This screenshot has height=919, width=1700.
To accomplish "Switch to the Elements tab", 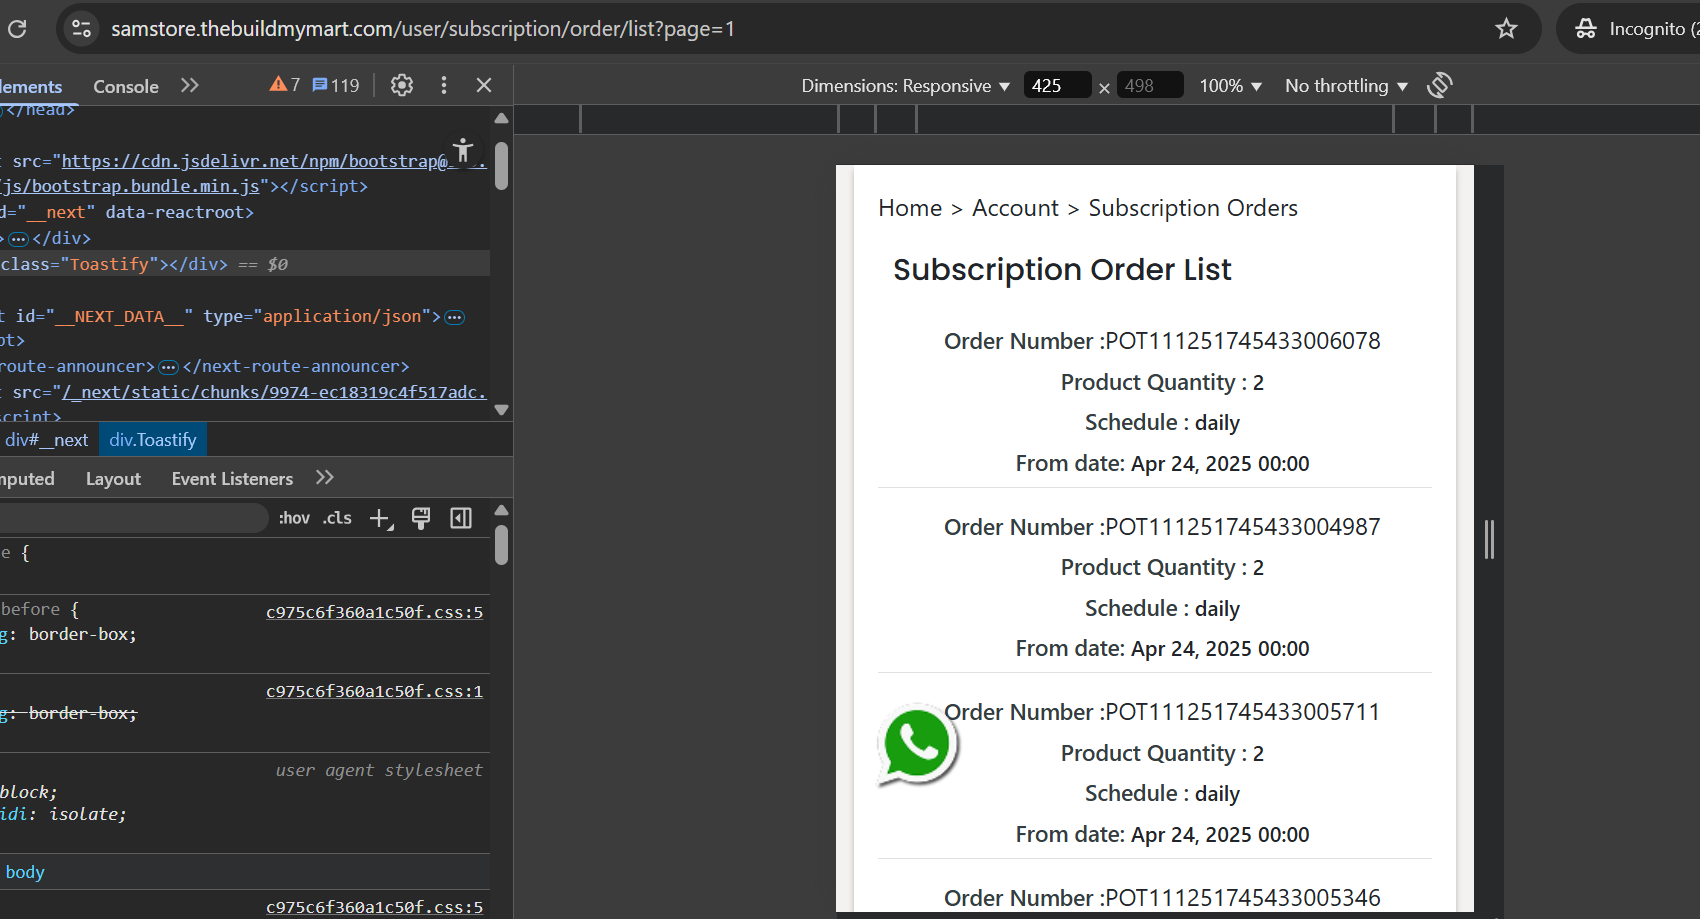I will (31, 86).
